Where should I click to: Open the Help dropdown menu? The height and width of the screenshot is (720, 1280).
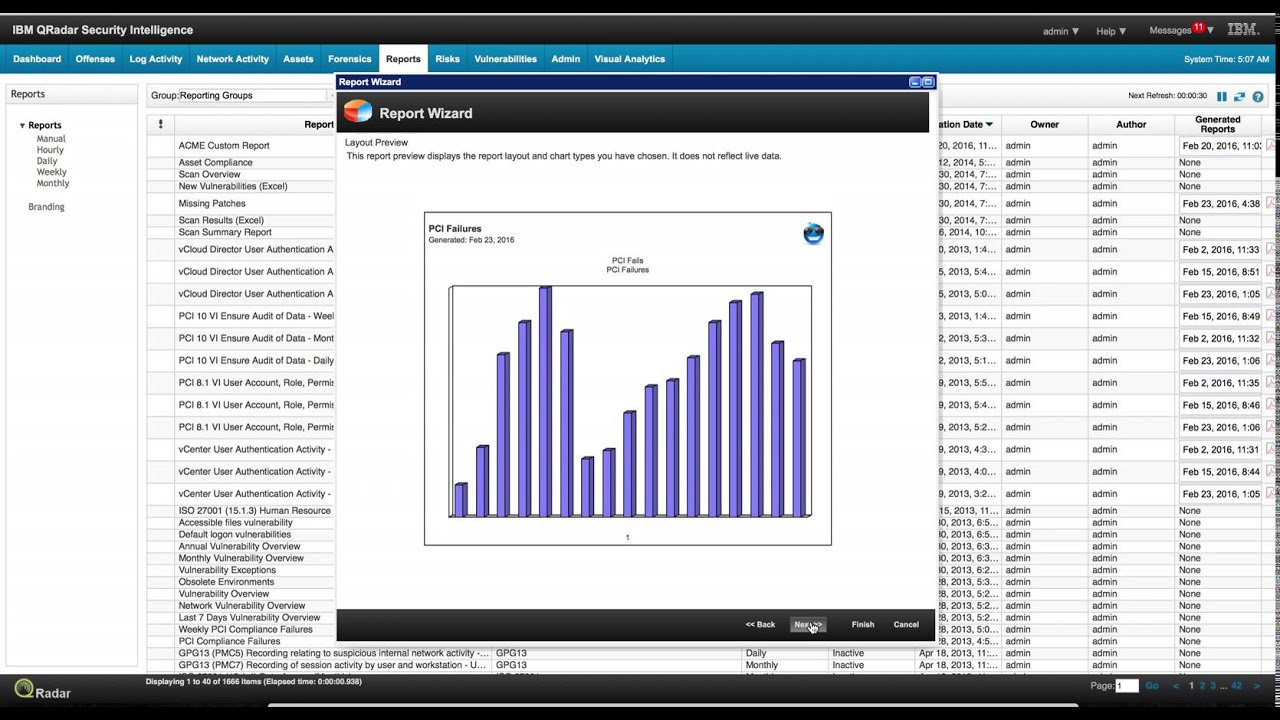1111,31
